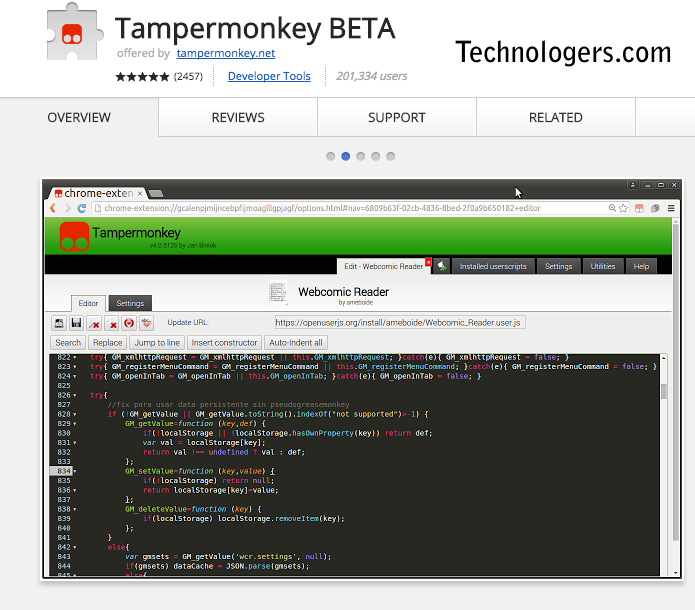Open a new tab next to chrome-exten
The image size is (695, 610).
pos(155,193)
